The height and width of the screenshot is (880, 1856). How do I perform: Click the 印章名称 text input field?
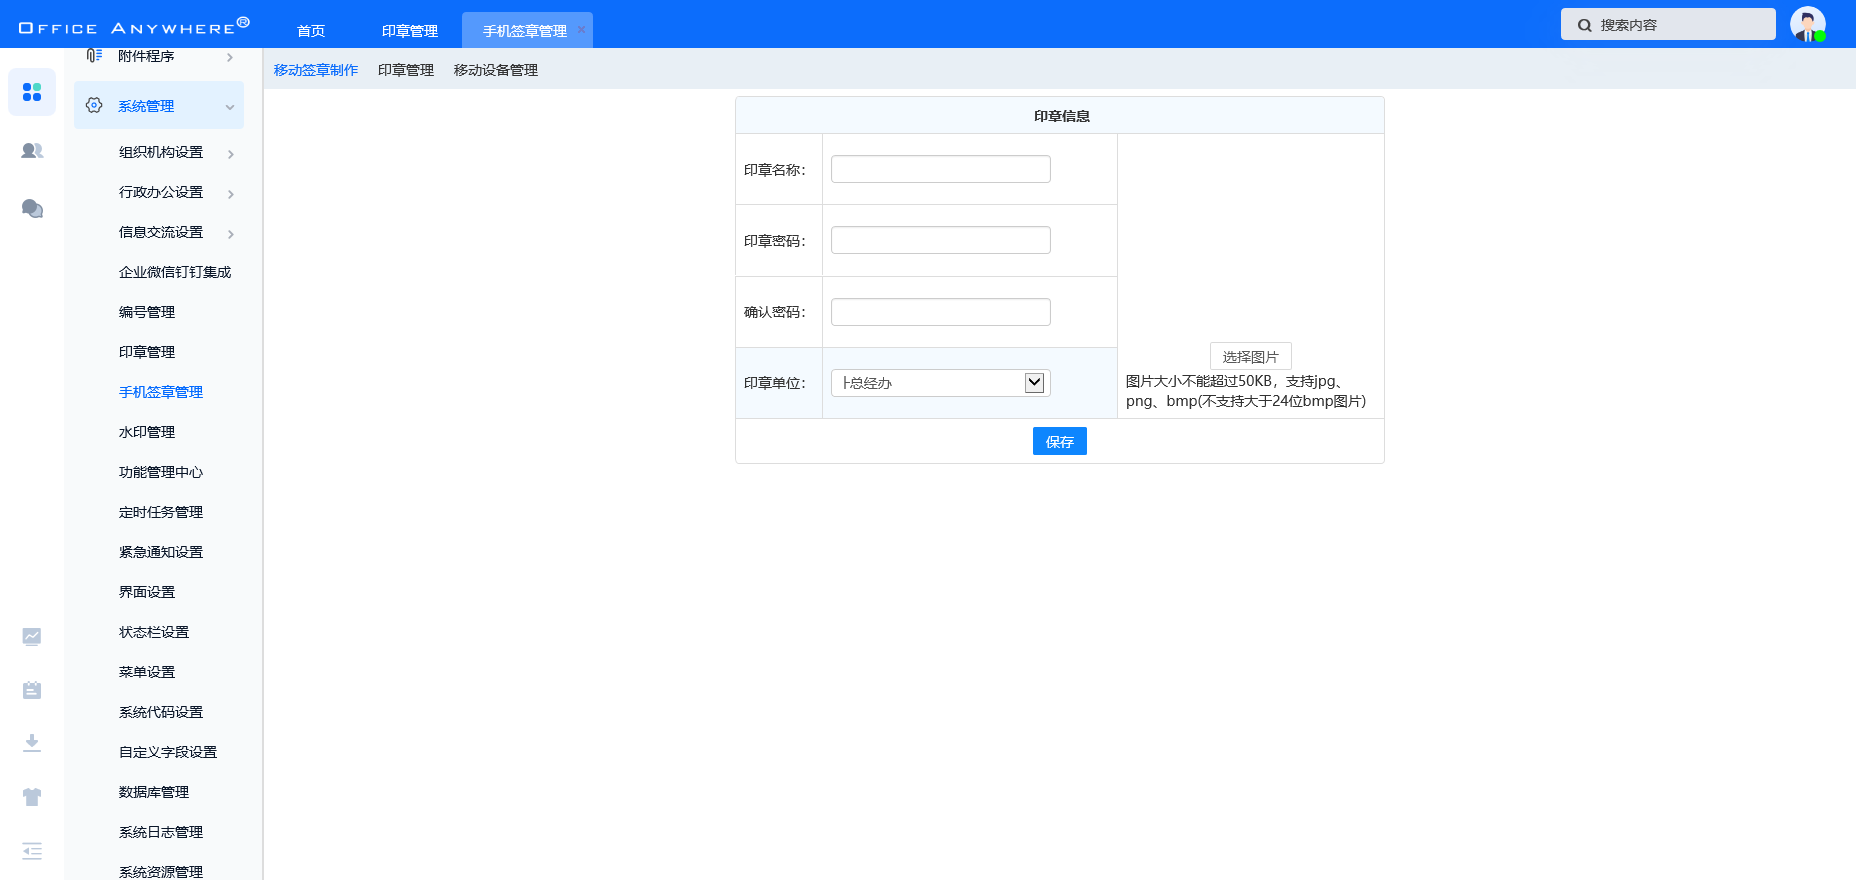click(940, 169)
